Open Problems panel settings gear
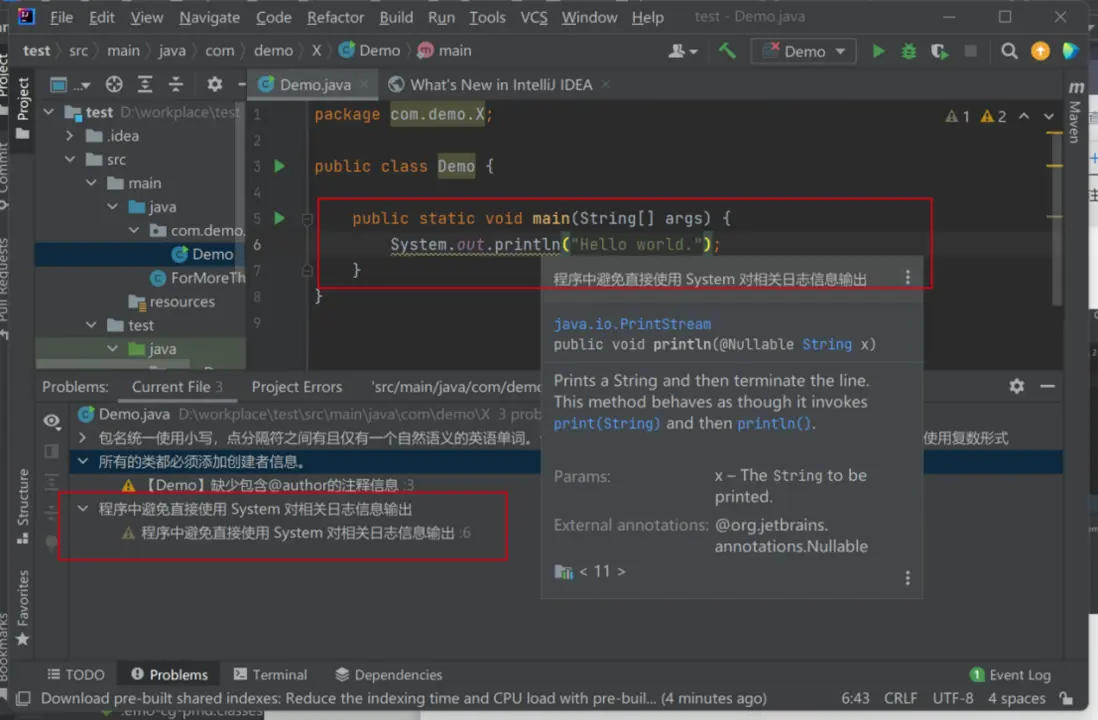1098x720 pixels. pos(1016,387)
